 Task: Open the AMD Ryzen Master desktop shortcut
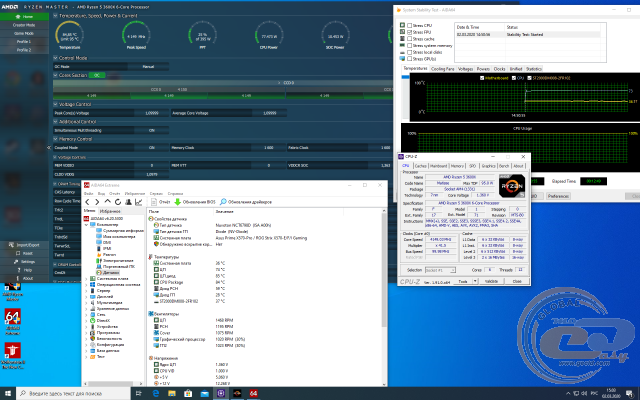pyautogui.click(x=13, y=292)
